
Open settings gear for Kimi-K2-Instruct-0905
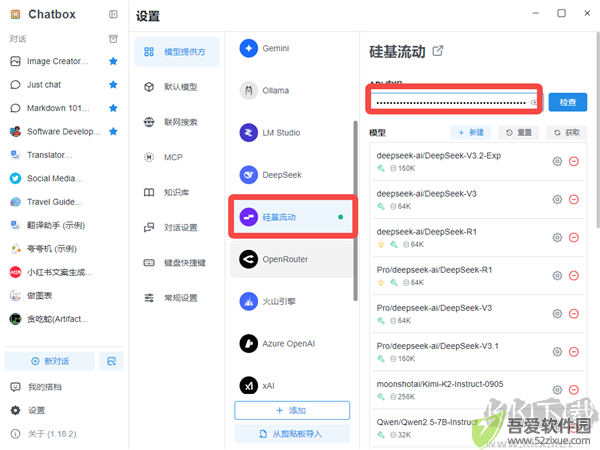(558, 390)
